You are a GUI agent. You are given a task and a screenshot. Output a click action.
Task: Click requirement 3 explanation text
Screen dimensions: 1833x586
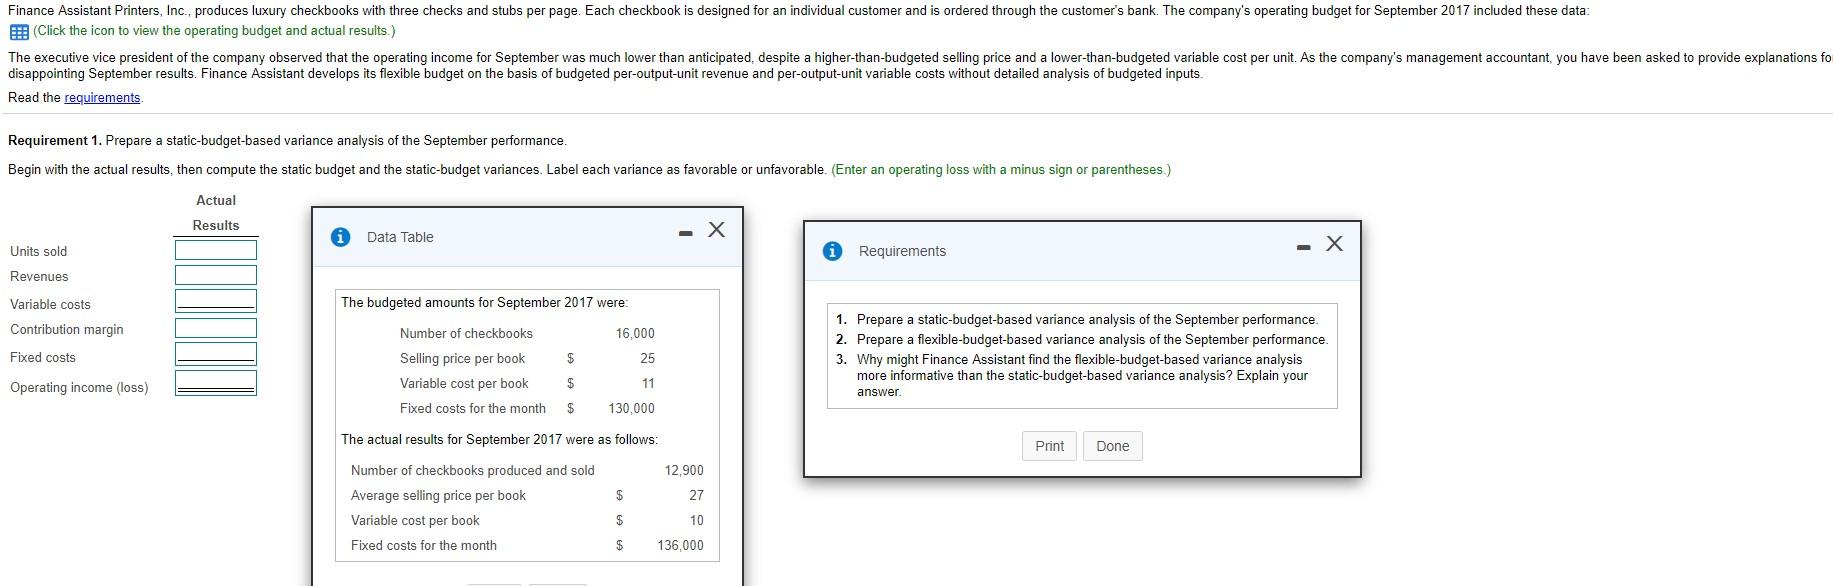1082,375
